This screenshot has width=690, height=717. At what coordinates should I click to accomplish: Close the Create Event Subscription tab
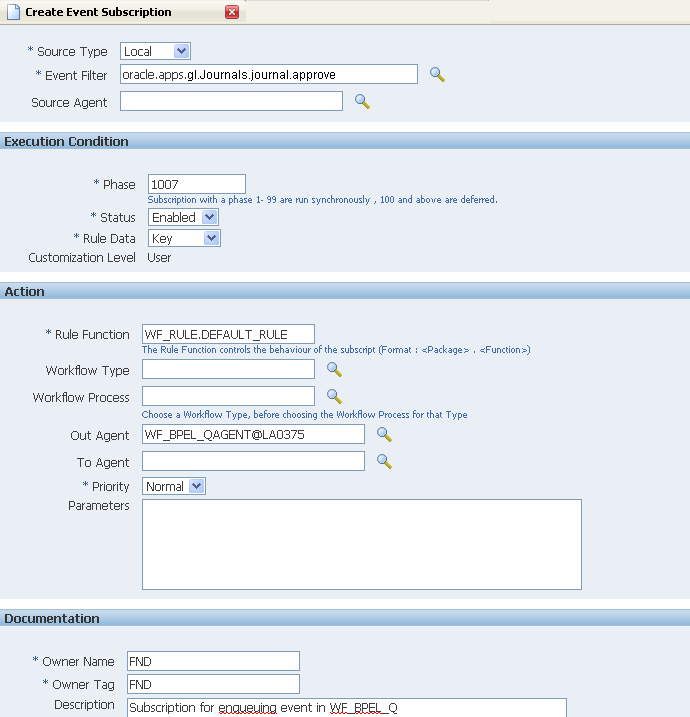coord(232,12)
